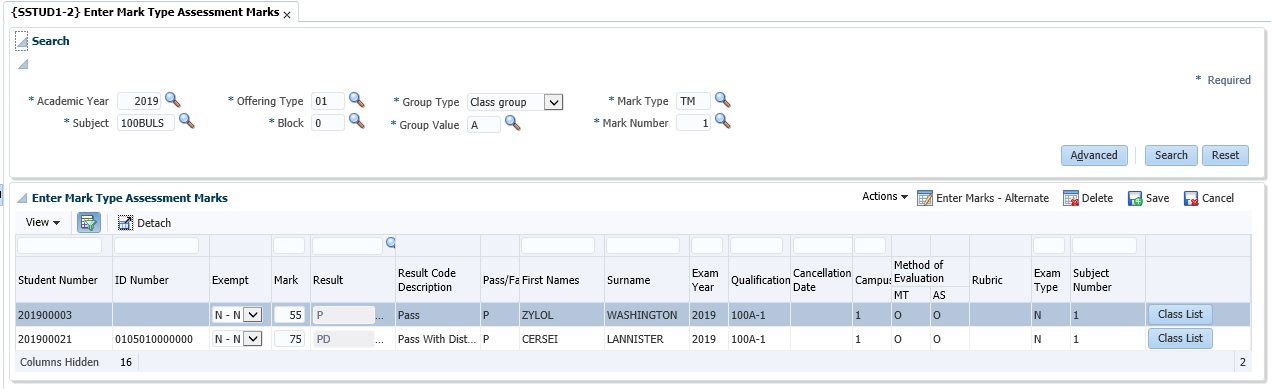1271x389 pixels.
Task: Click the Block input field
Action: [327, 123]
